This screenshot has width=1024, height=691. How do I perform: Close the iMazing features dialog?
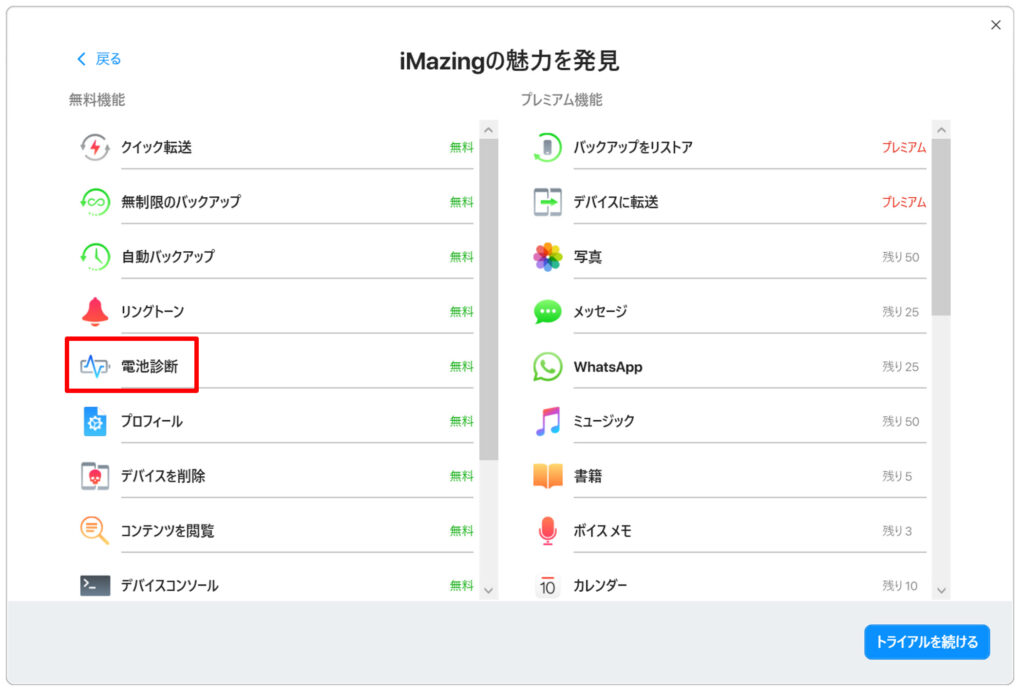pos(995,25)
